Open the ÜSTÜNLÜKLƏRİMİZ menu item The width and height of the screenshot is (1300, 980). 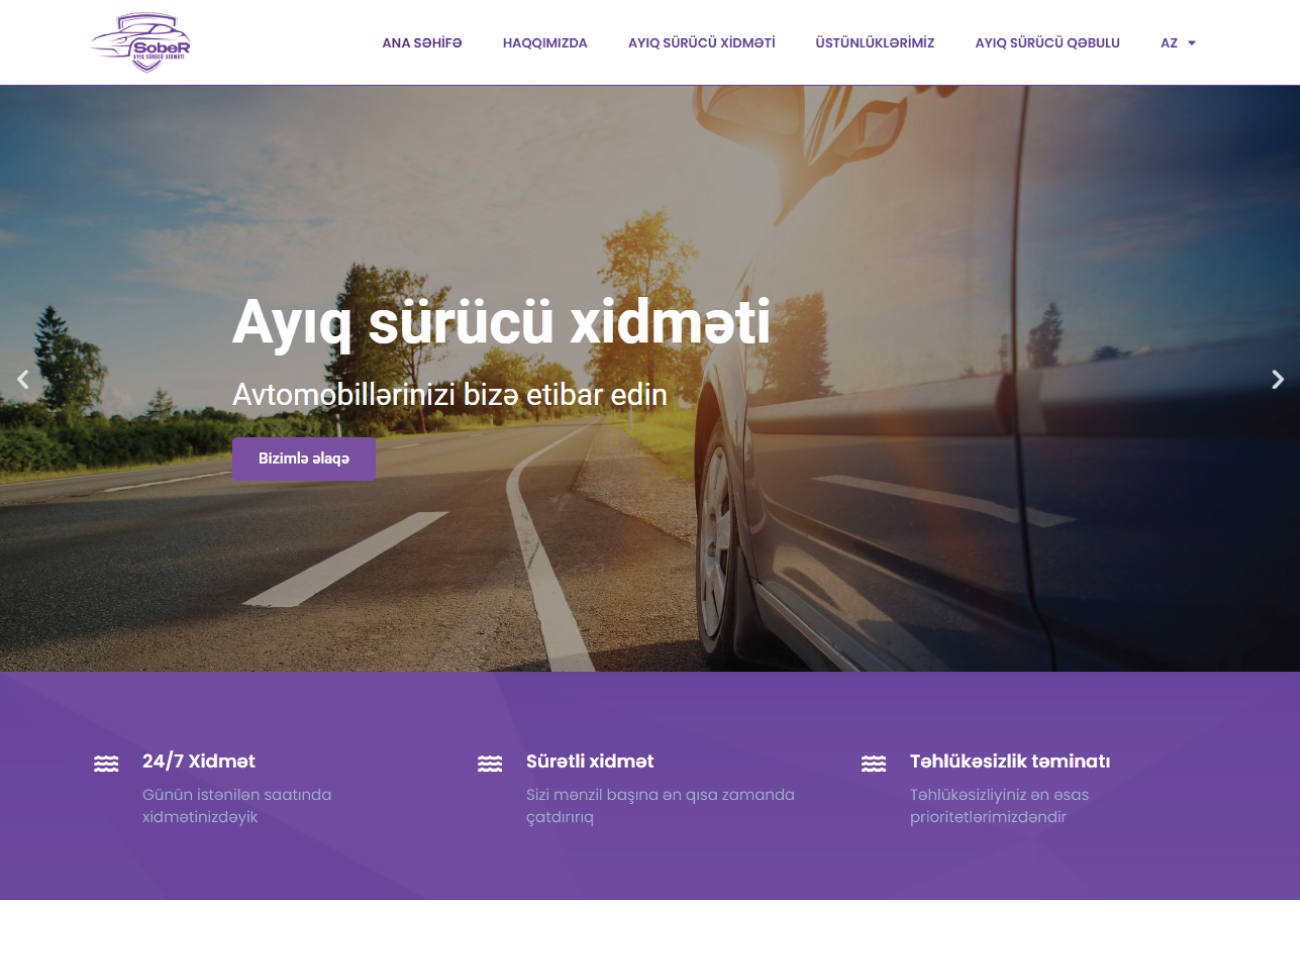pyautogui.click(x=874, y=43)
